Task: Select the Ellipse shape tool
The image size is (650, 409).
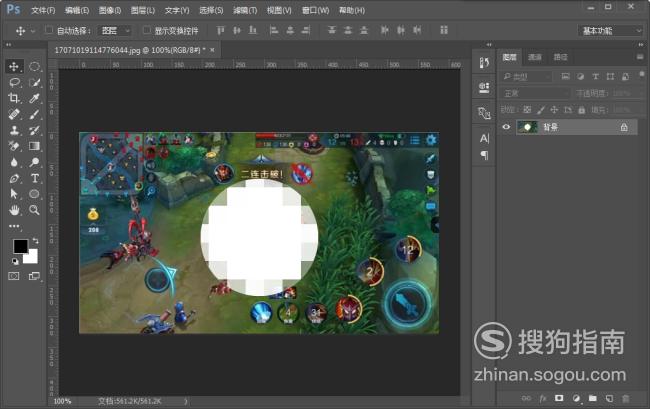Action: click(34, 194)
